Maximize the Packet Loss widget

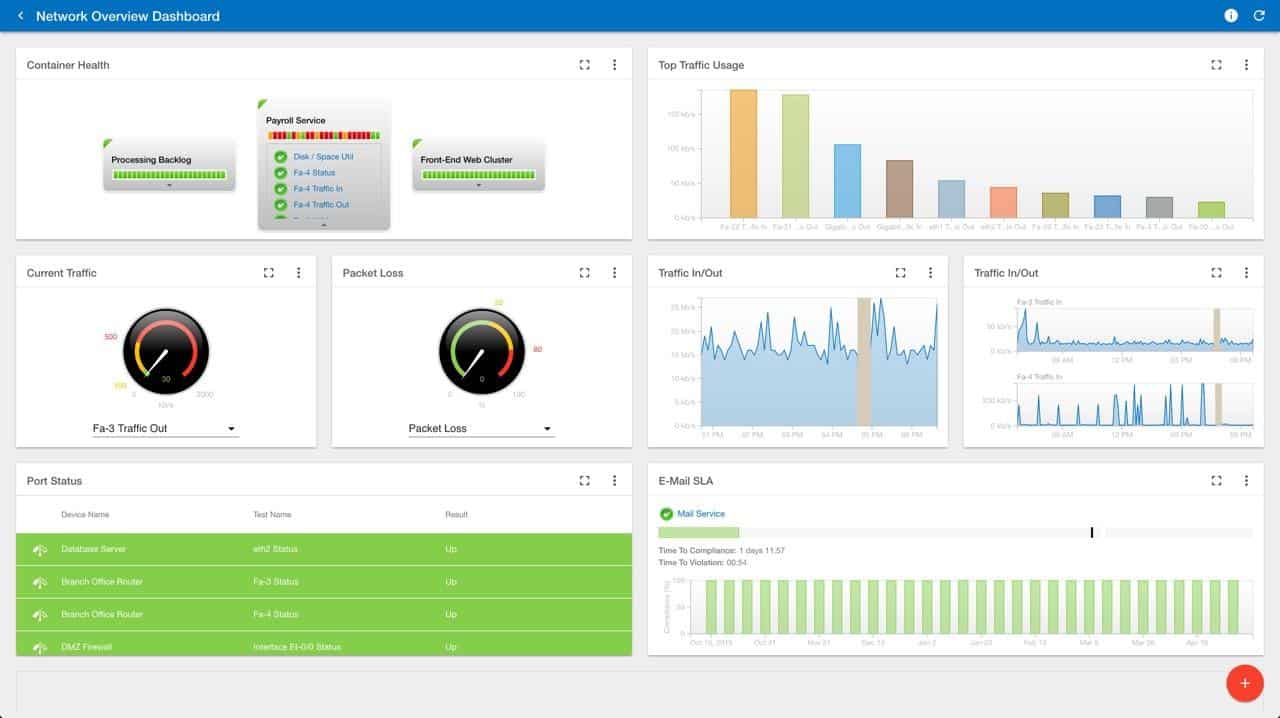585,273
